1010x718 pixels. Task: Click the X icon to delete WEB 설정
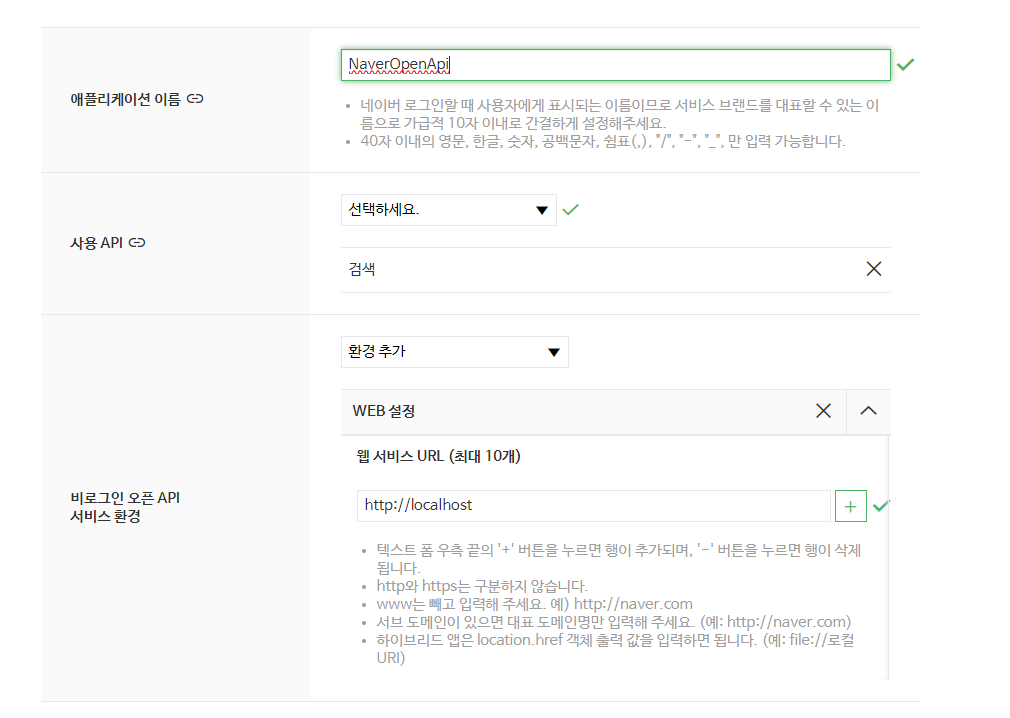(x=823, y=410)
